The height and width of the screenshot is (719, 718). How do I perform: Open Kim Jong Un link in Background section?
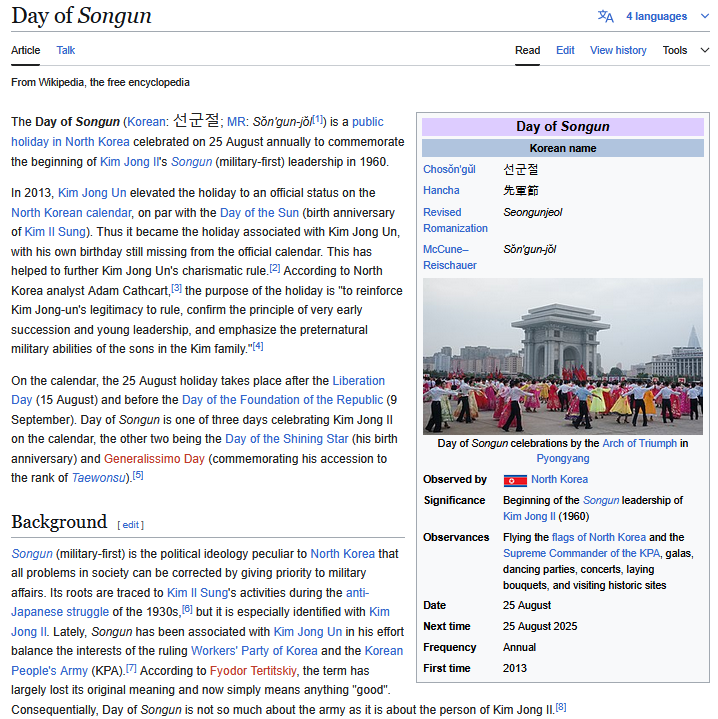pyautogui.click(x=308, y=632)
